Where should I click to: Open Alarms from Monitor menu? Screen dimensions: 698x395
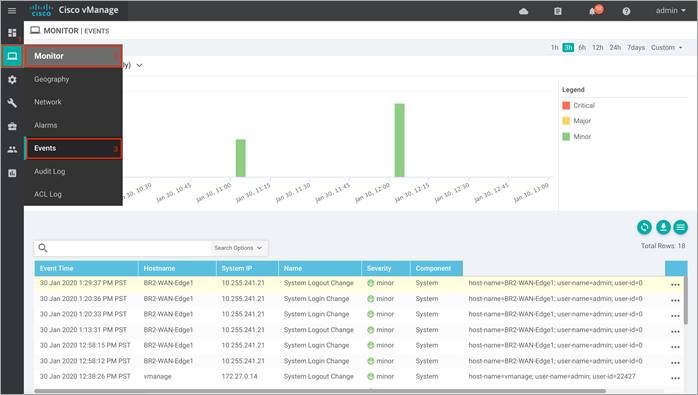(73, 125)
